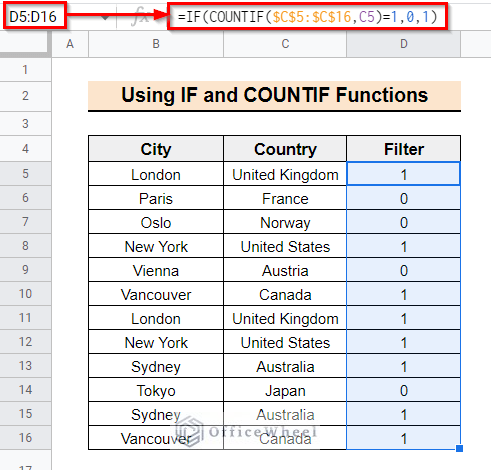Select column D header
The image size is (491, 470).
(403, 44)
